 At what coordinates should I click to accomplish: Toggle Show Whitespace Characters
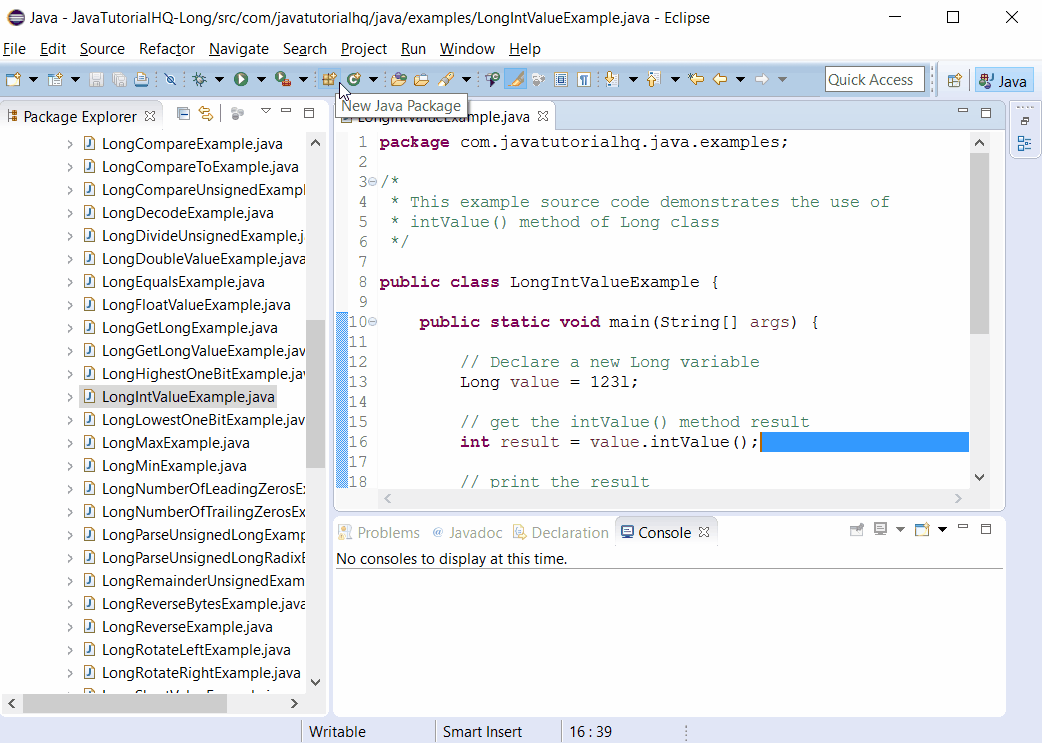tap(584, 78)
